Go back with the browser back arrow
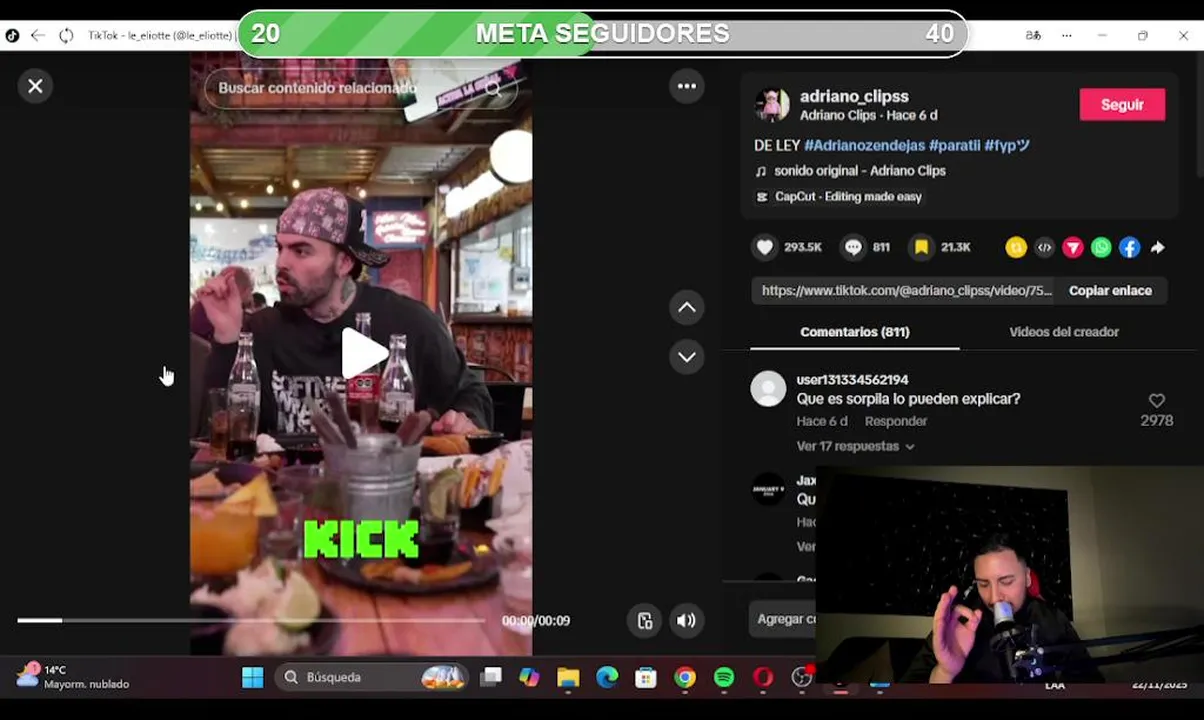The height and width of the screenshot is (720, 1204). pos(38,35)
